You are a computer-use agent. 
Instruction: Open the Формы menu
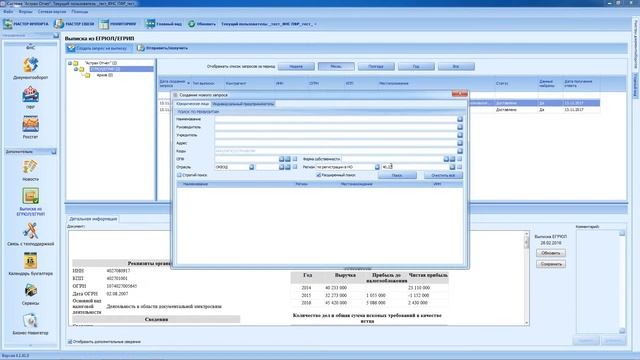[26, 12]
